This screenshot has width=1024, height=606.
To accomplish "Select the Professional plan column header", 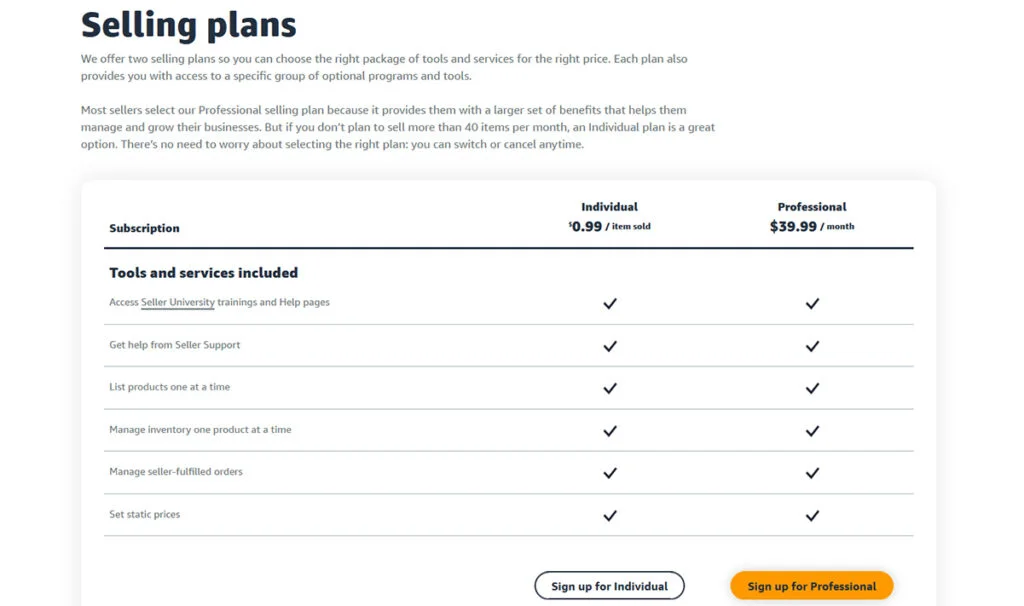I will point(812,207).
